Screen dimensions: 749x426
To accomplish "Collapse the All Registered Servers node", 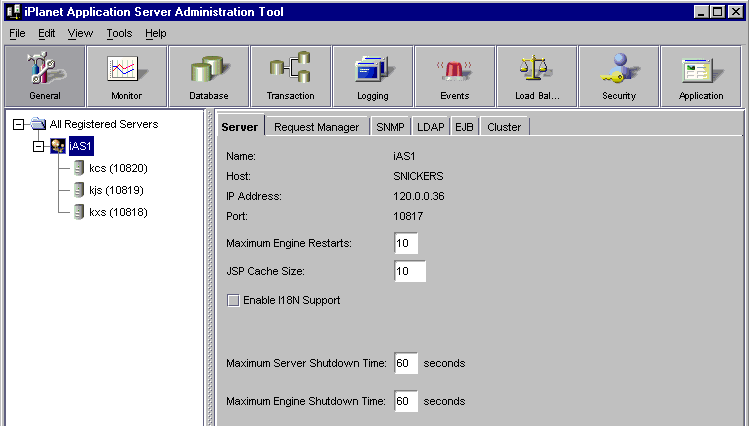I will [18, 124].
